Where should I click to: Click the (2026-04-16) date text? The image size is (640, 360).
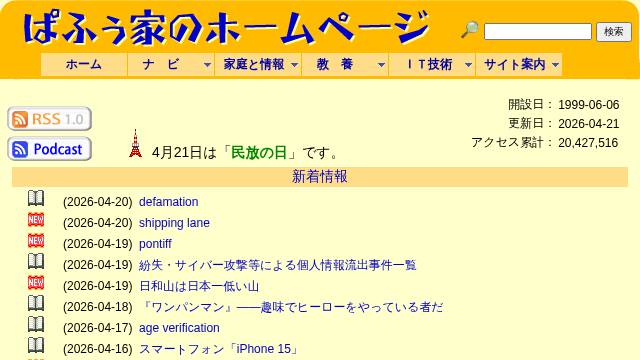[x=98, y=349]
